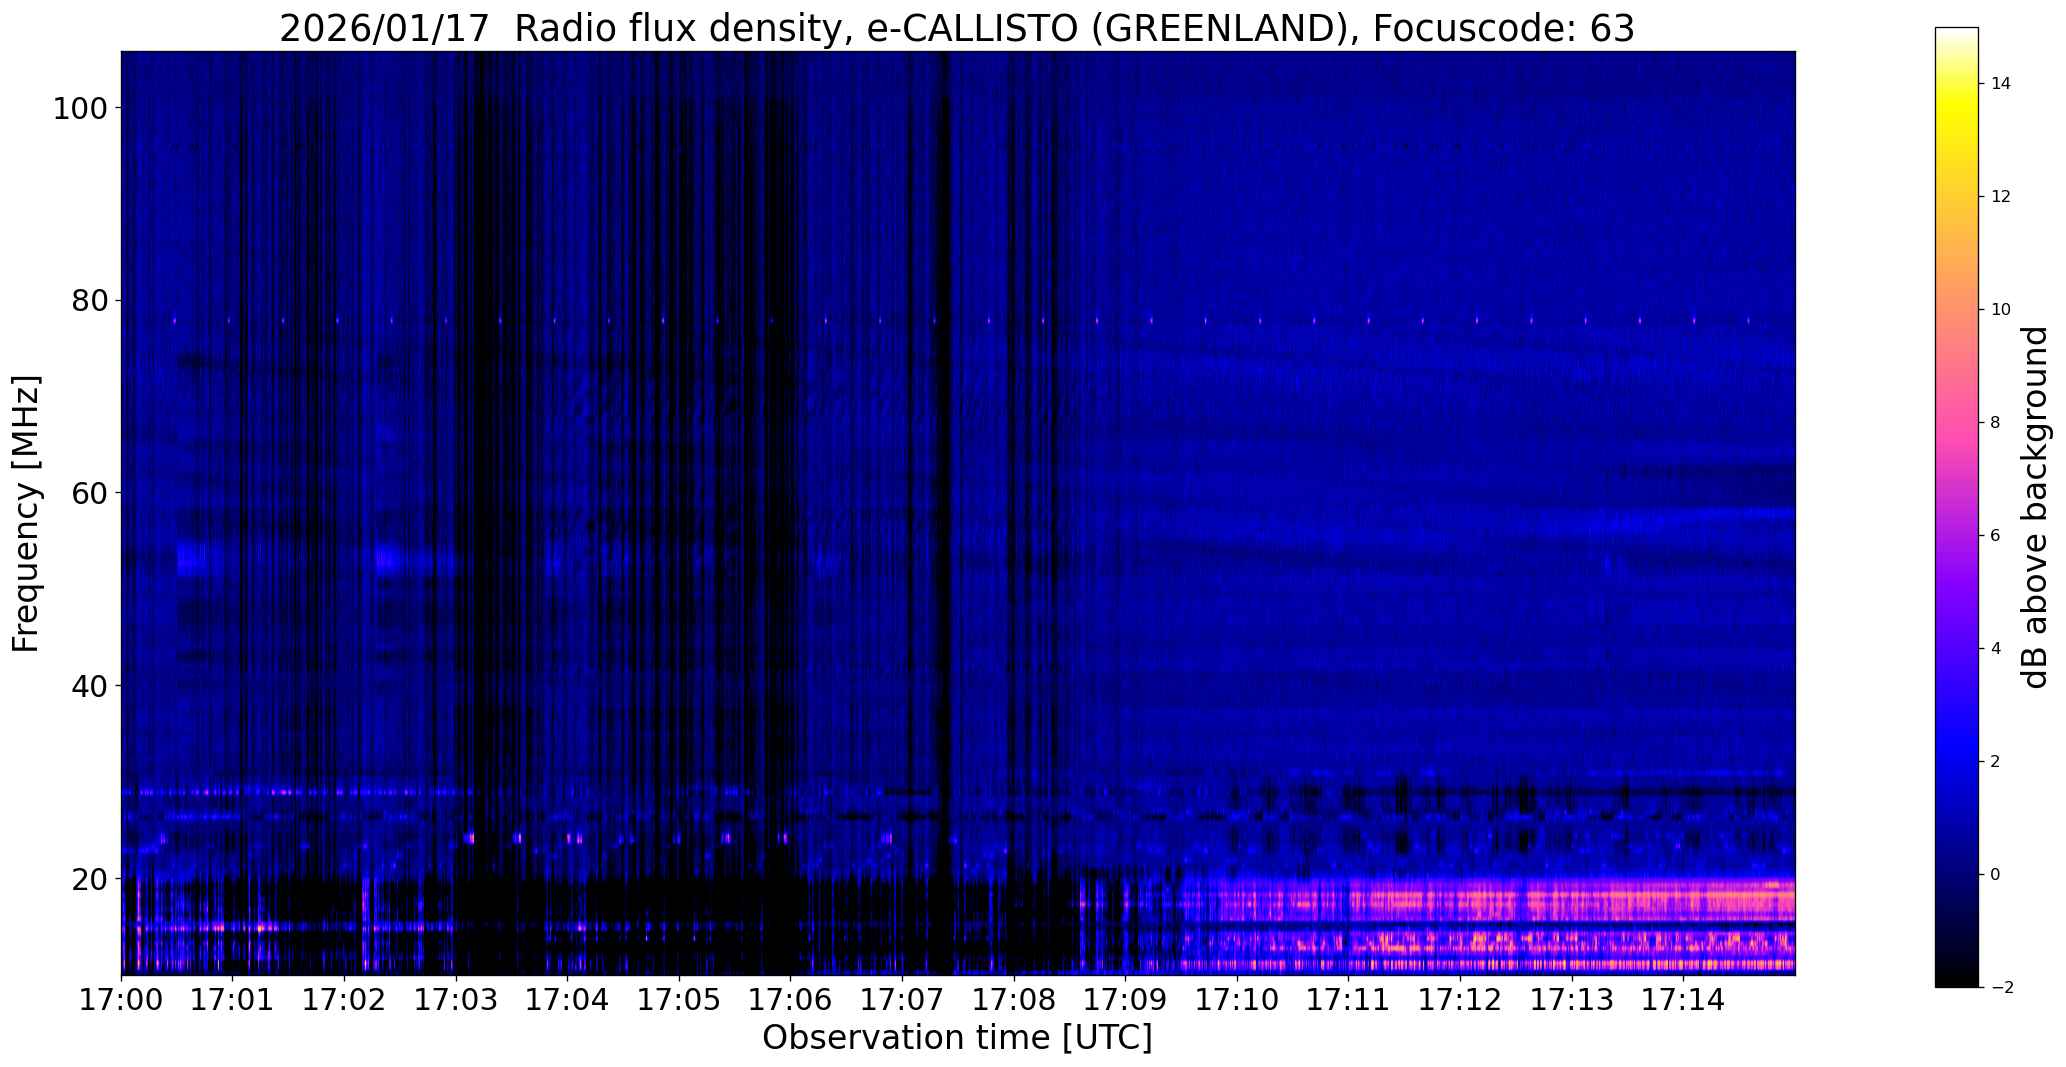Screen dimensions: 2066x1067
Task: Select the 17:11 time tick label
Action: [1348, 998]
